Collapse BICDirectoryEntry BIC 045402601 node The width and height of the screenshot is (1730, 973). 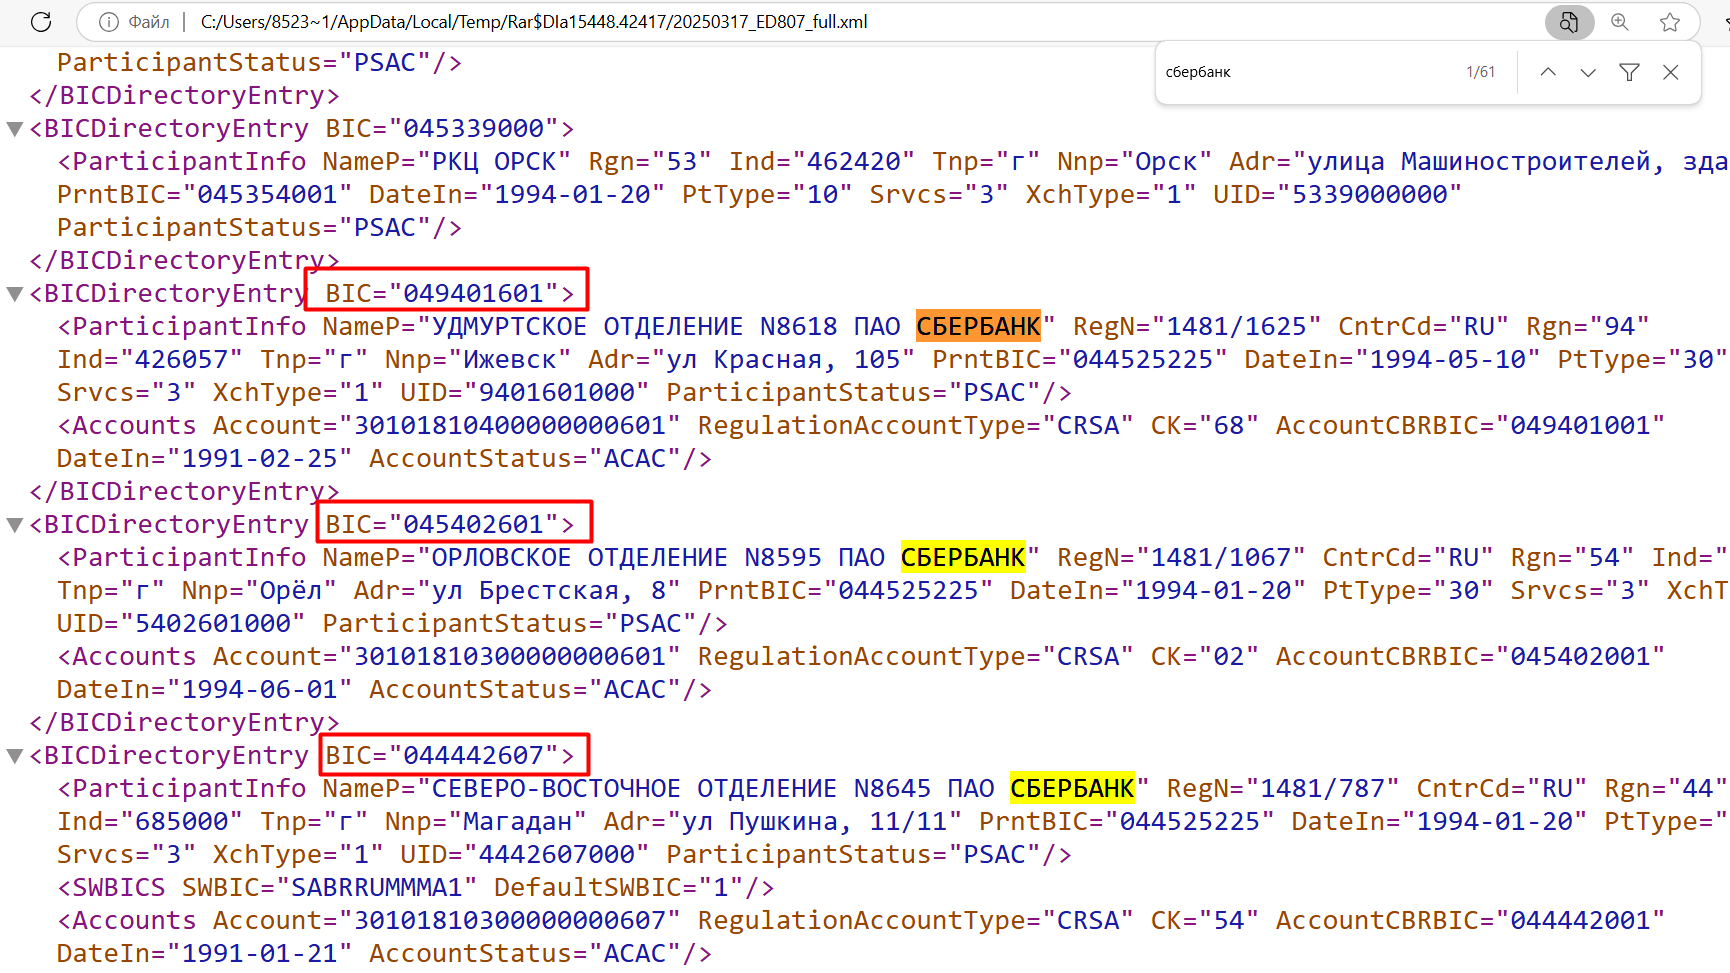point(15,525)
